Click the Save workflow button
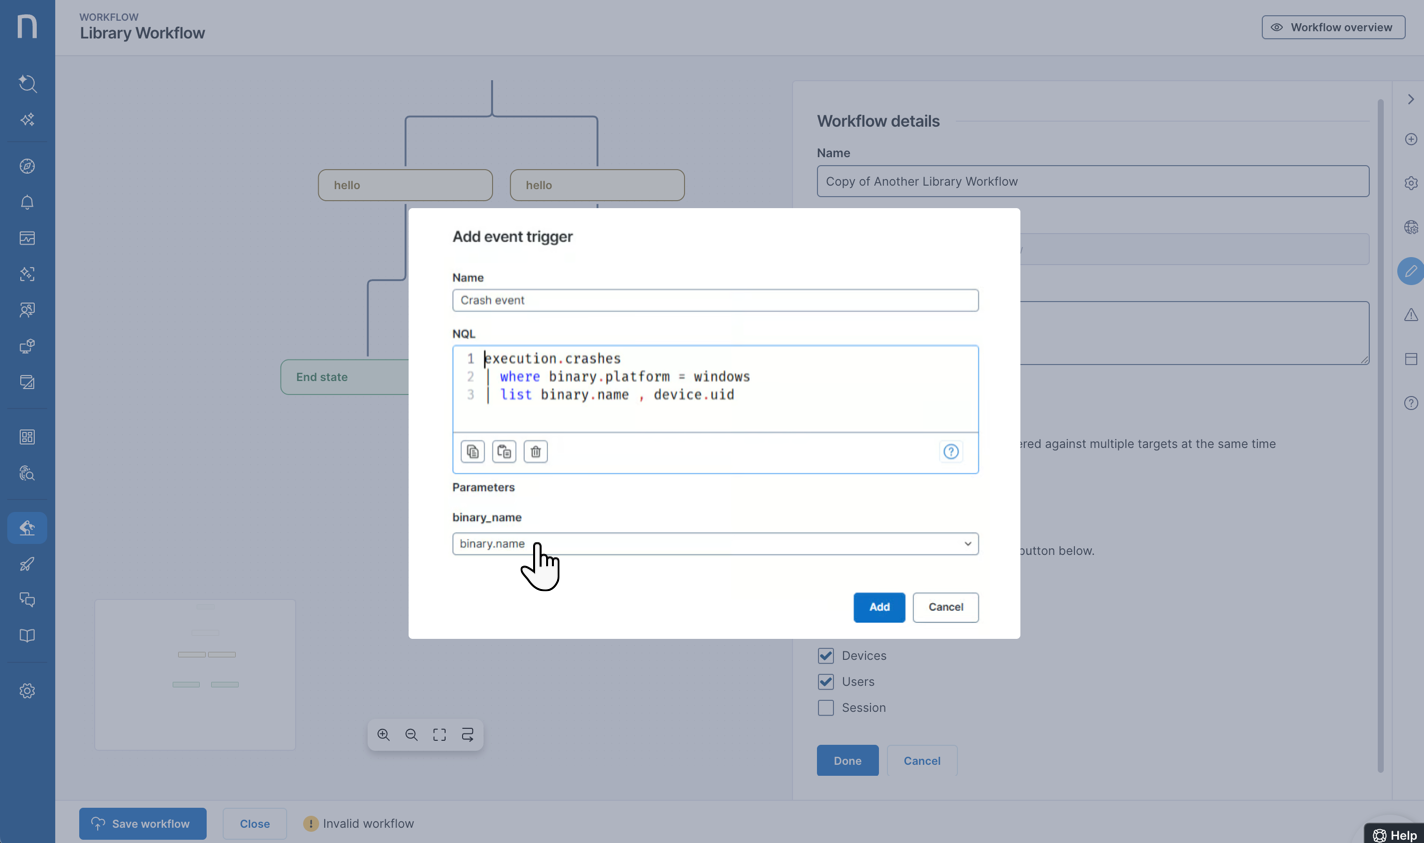Screen dimensions: 1424x843 (143, 824)
